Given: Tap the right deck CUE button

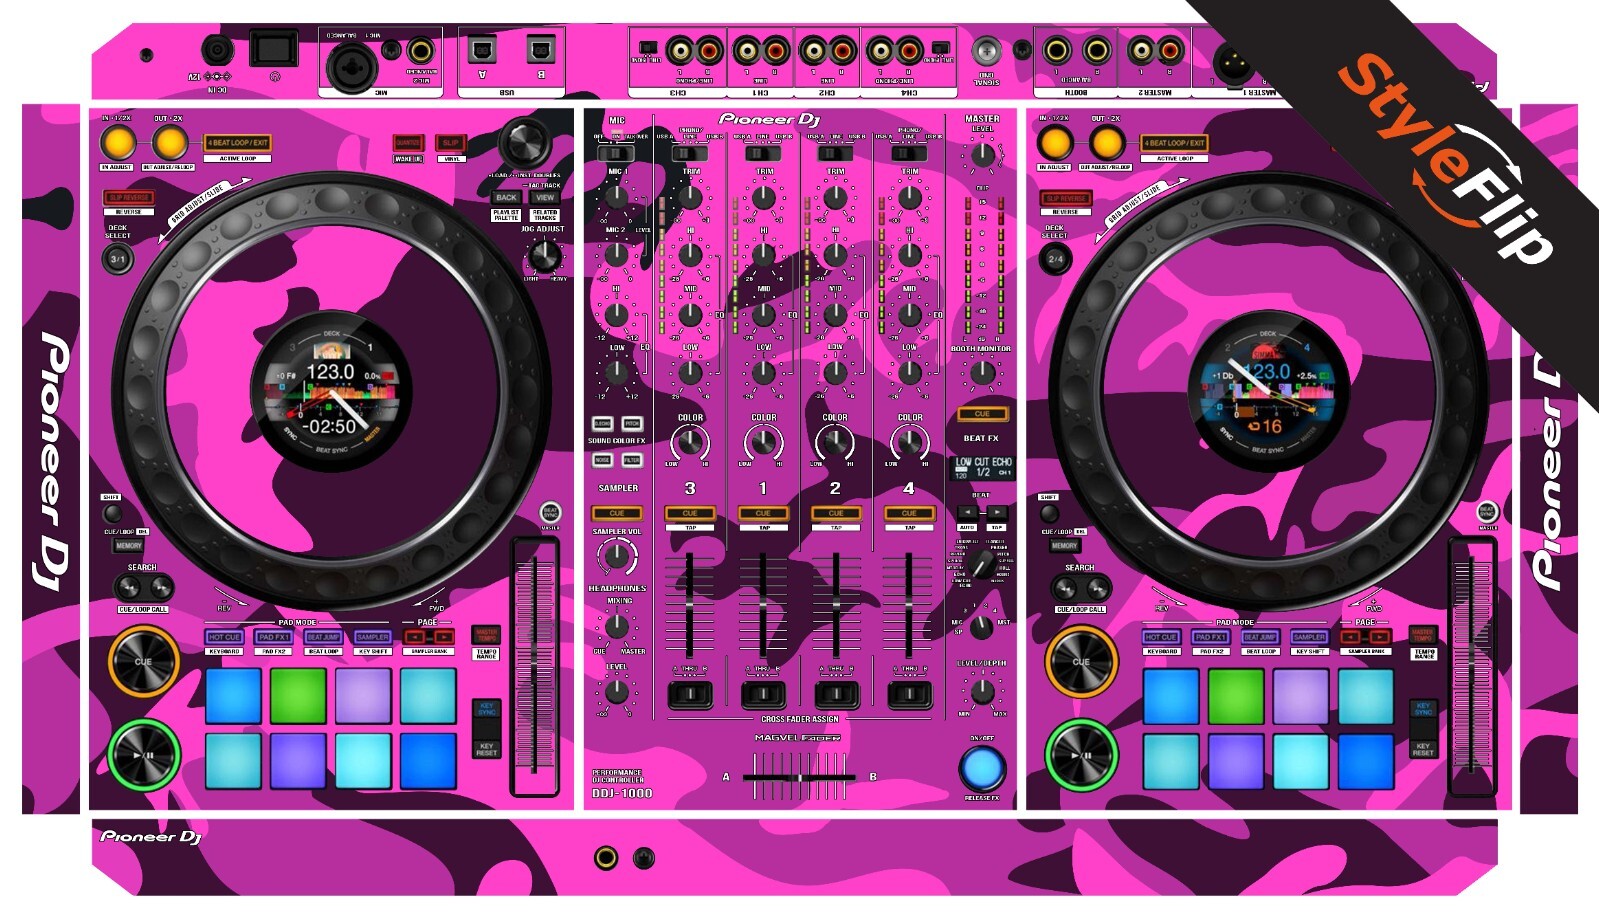Looking at the screenshot, I should tap(1082, 662).
